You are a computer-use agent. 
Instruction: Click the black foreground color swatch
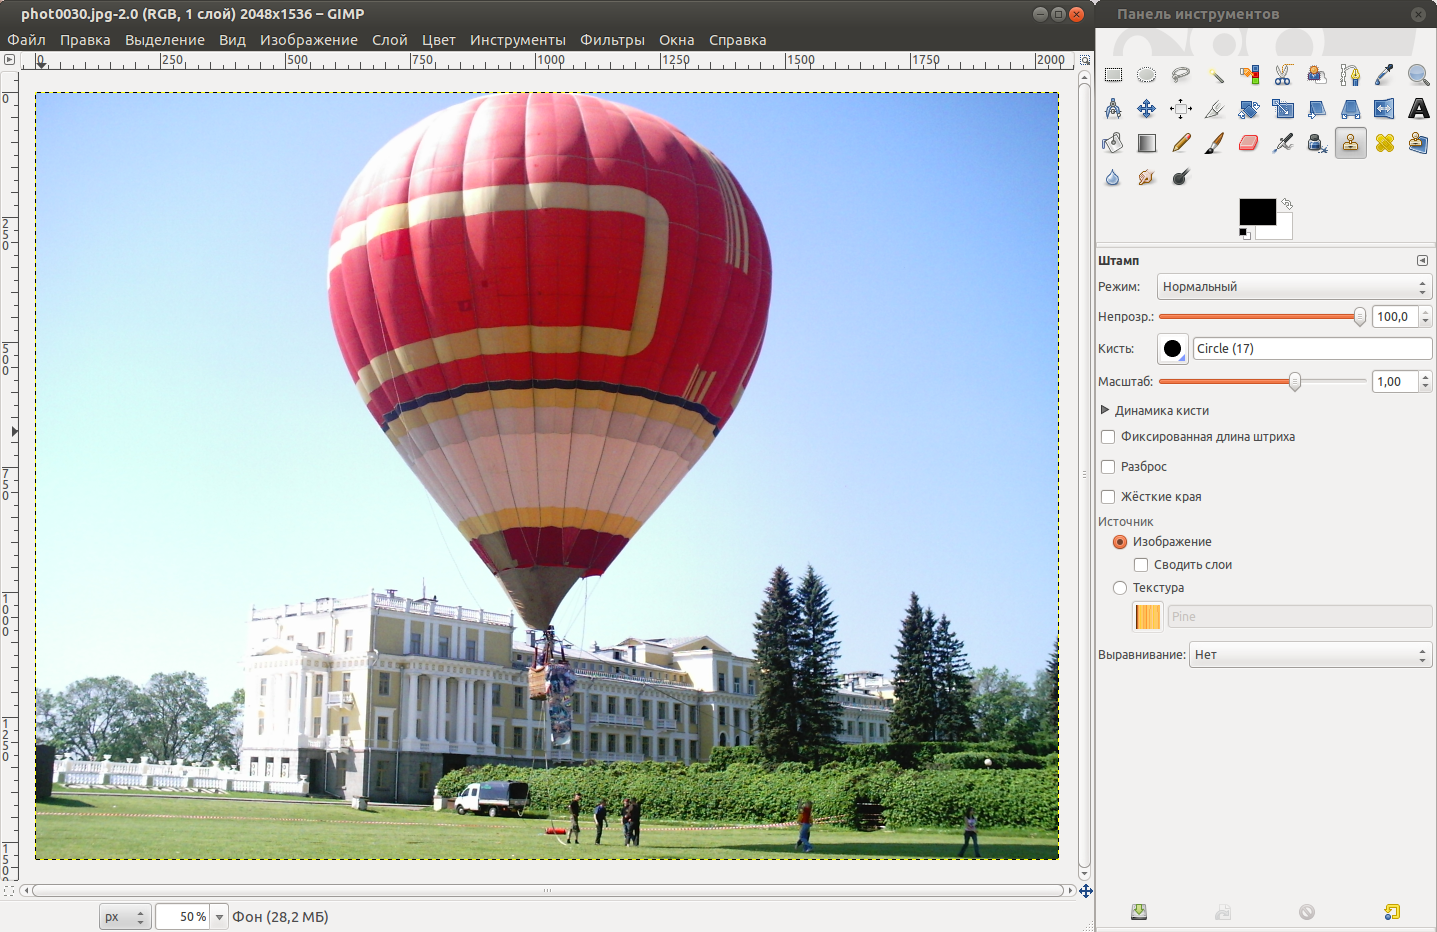1256,211
